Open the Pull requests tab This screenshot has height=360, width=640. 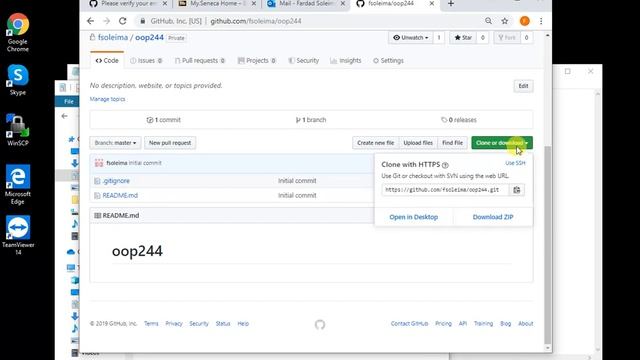pos(200,60)
